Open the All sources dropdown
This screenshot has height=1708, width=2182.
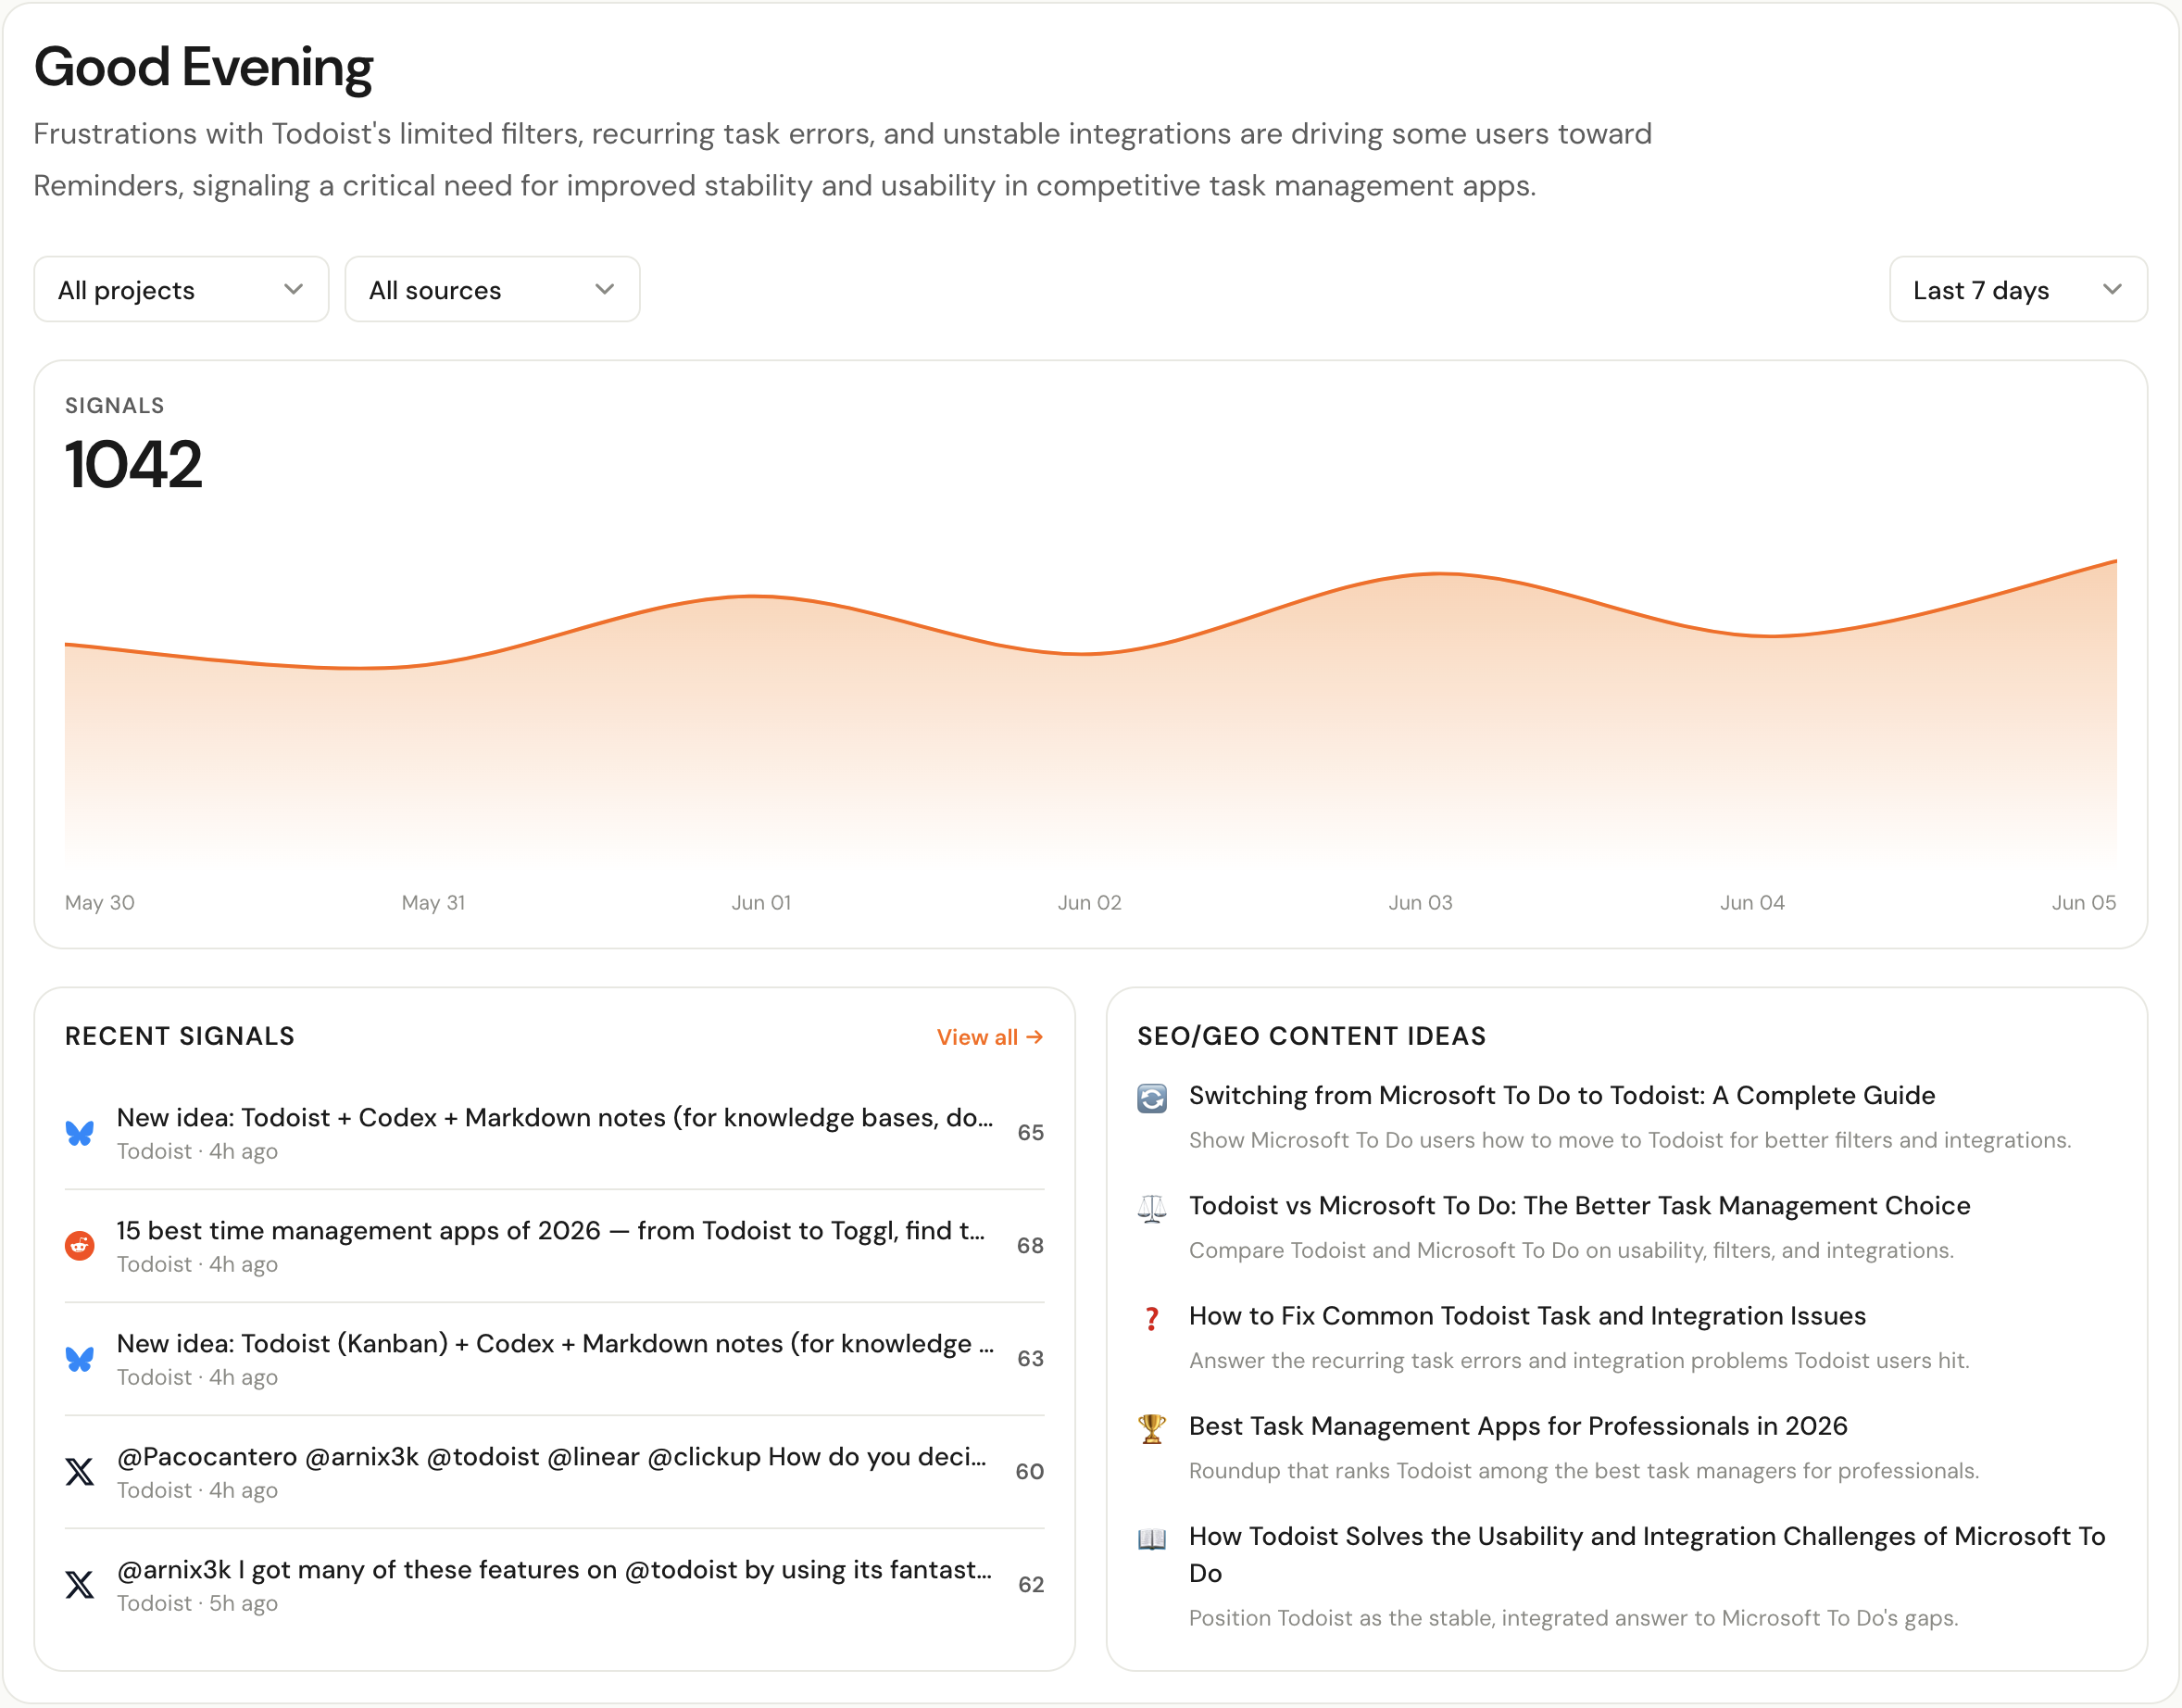click(x=492, y=289)
